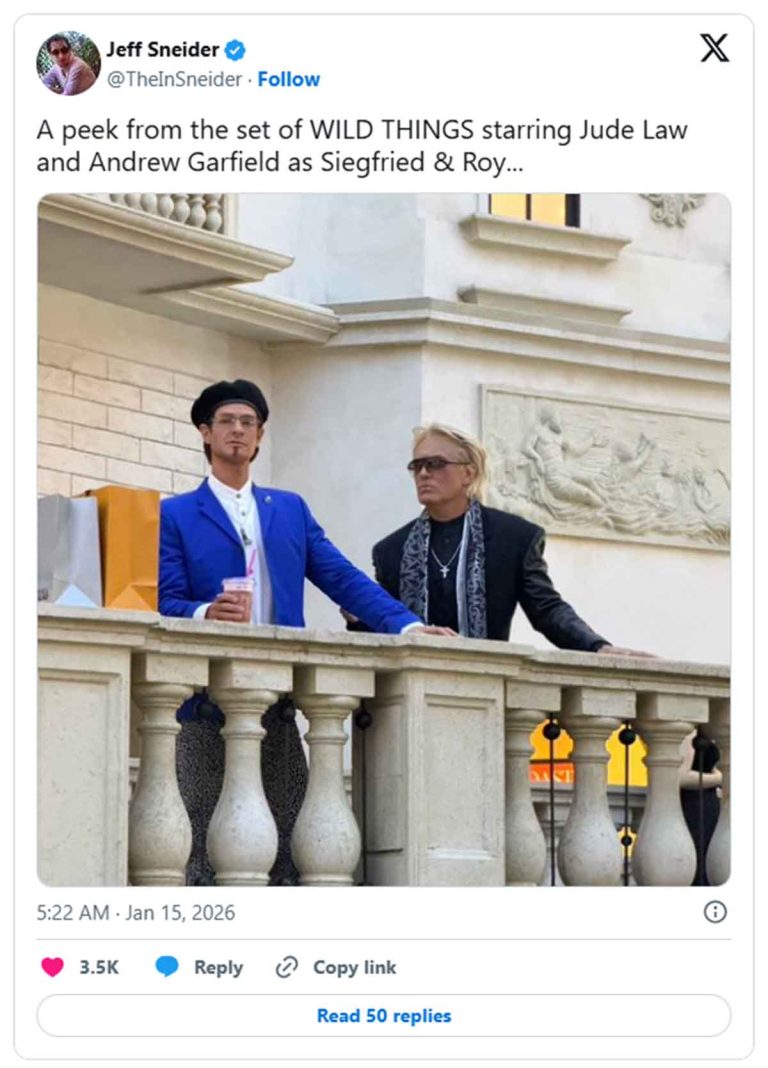Open the @TheInSneider handle link

click(x=174, y=80)
